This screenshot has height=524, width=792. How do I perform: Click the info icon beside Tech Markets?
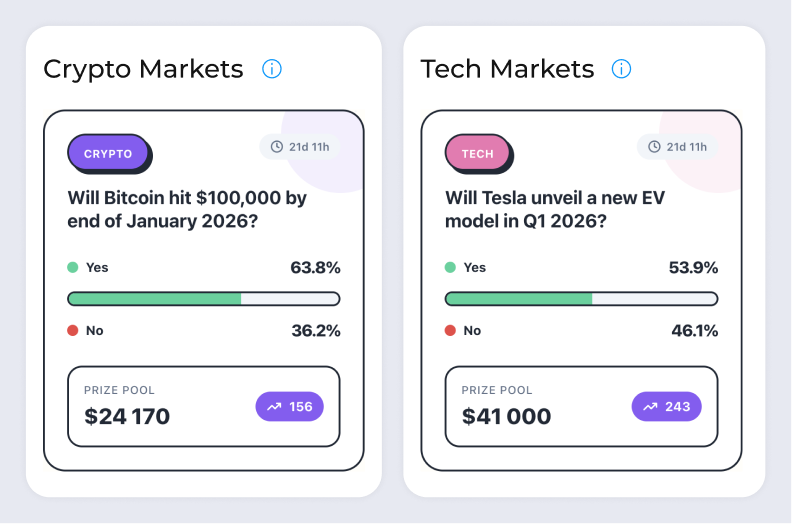pyautogui.click(x=622, y=69)
